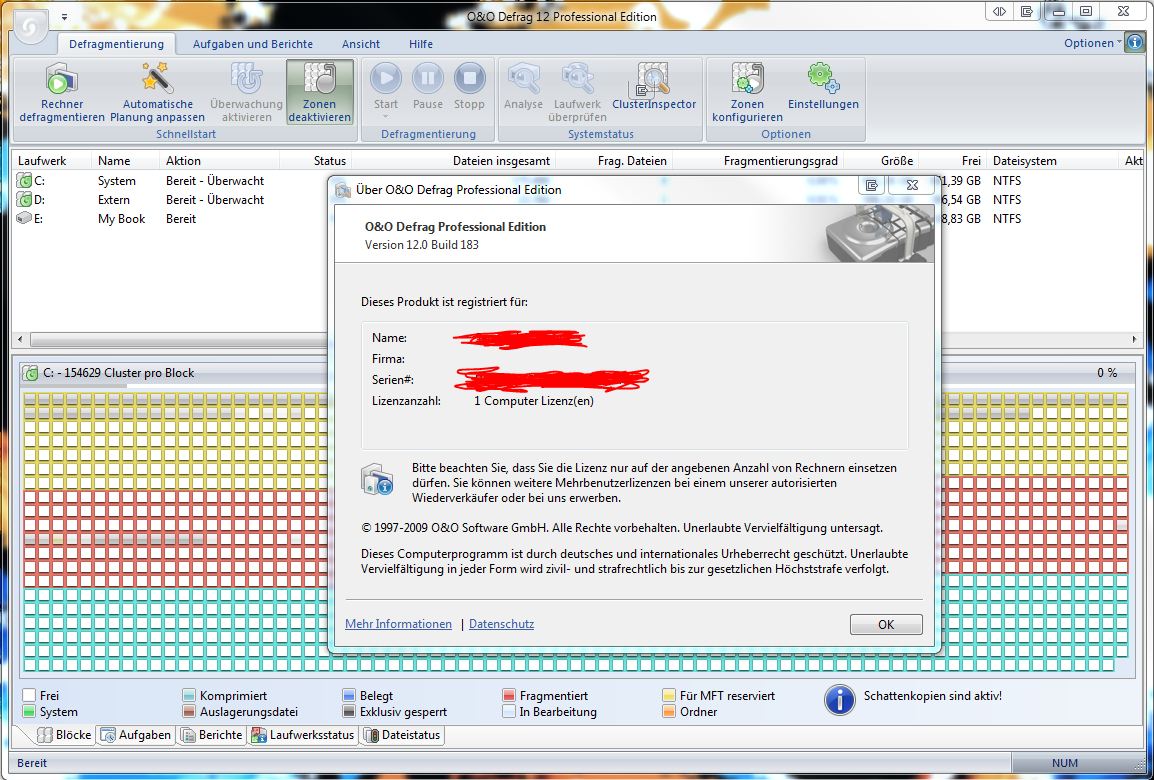1154x780 pixels.
Task: Click the Stopp defragmentation button
Action: click(x=469, y=78)
